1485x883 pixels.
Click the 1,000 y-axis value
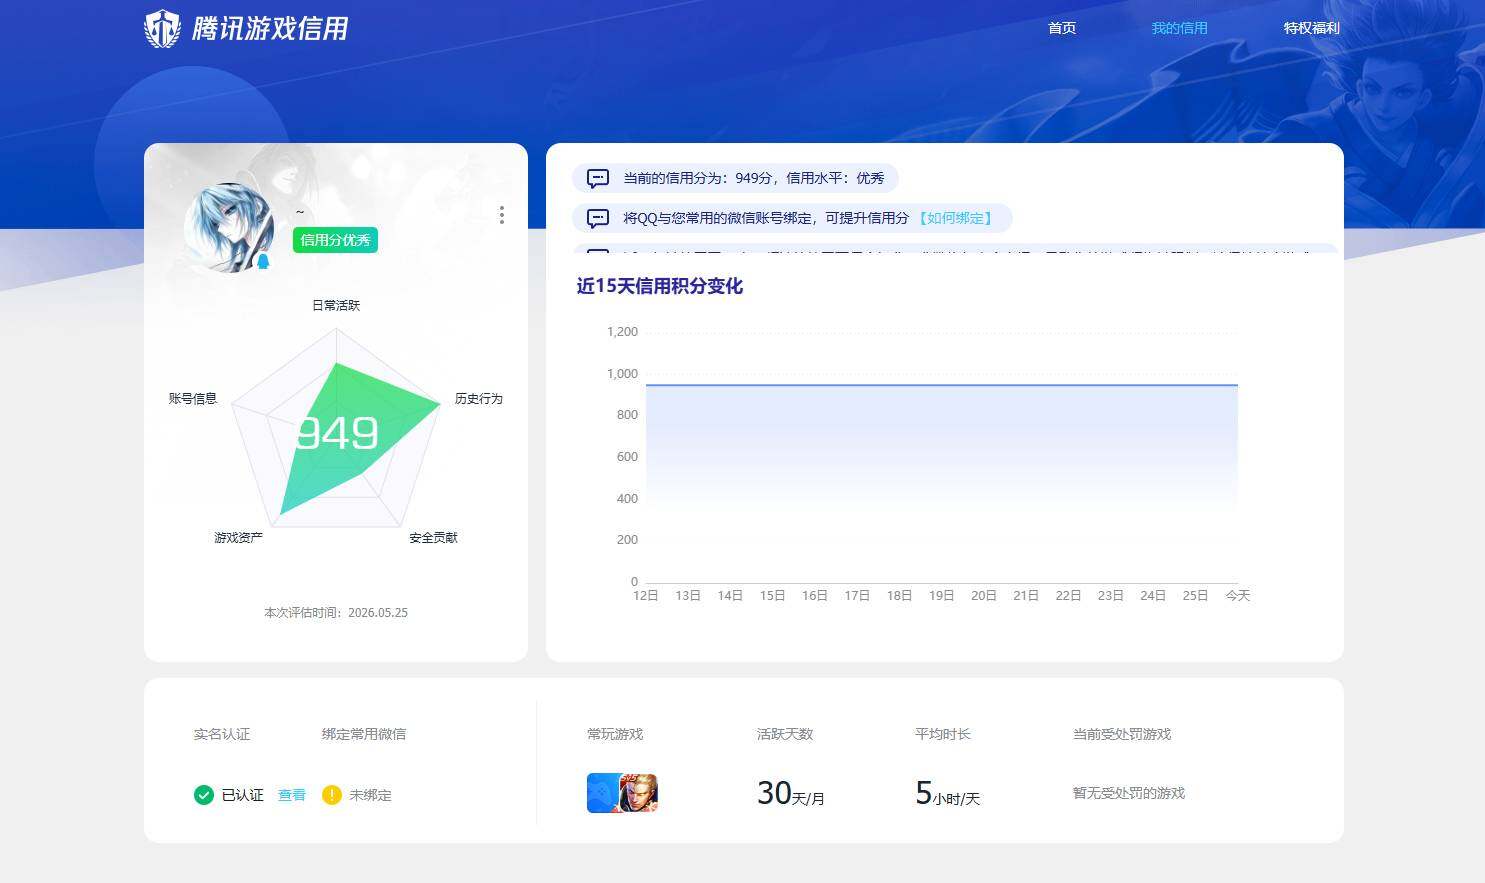click(622, 373)
